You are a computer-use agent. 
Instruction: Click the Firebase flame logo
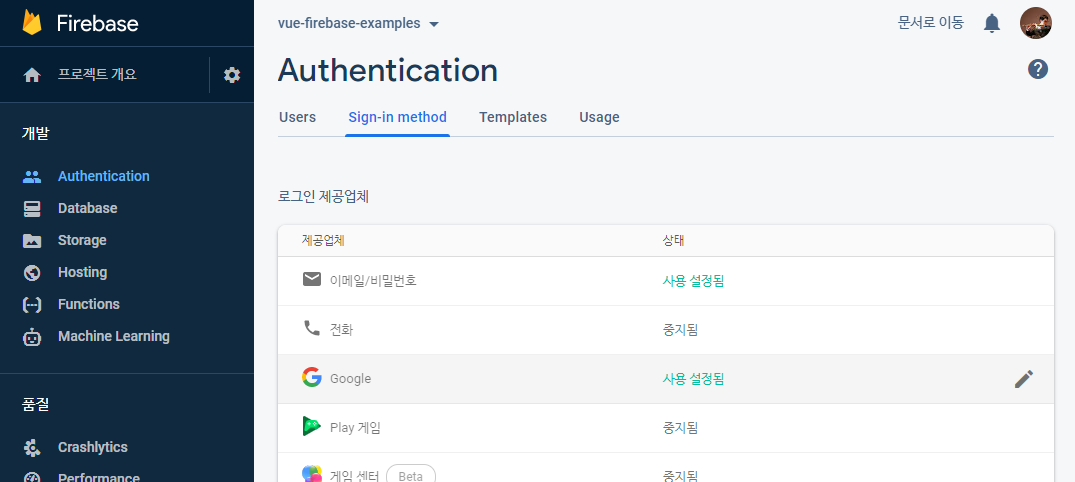(x=32, y=23)
